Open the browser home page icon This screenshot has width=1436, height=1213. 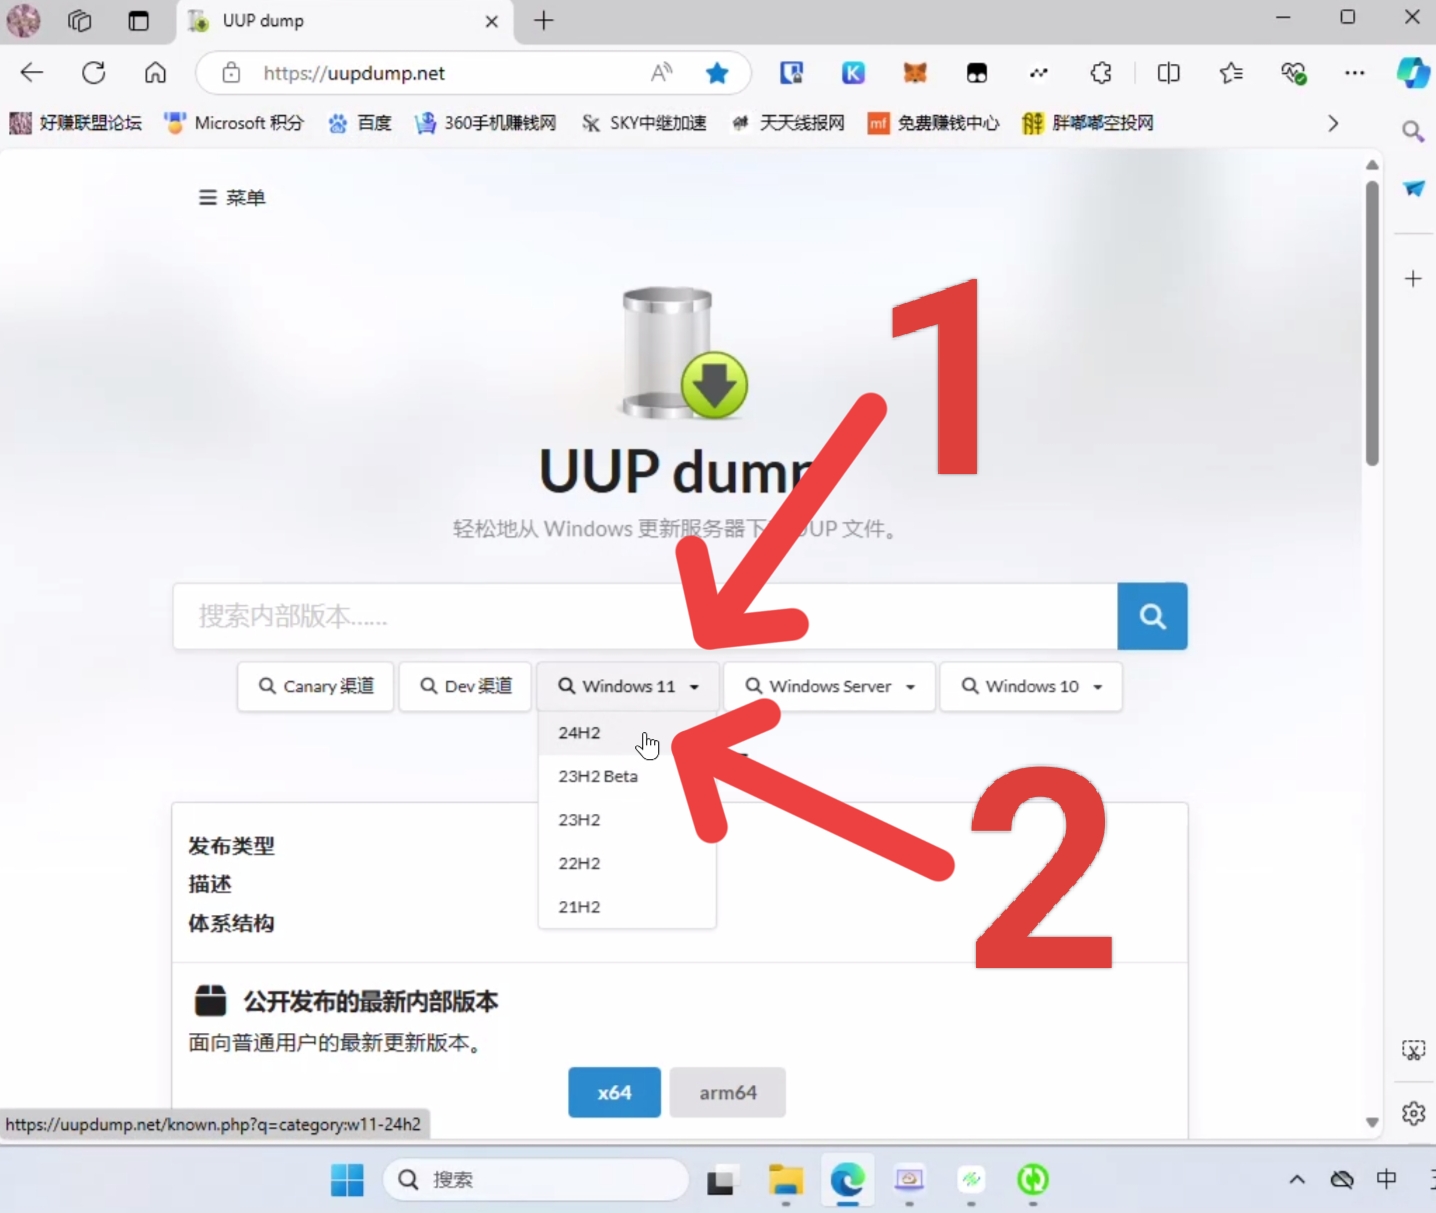tap(155, 73)
